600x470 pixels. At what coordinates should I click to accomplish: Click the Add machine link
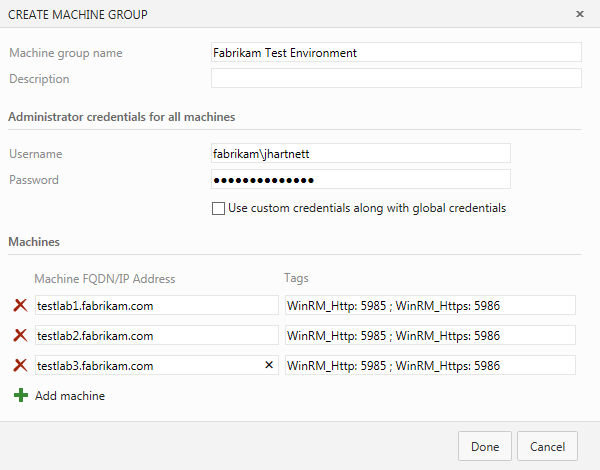[70, 396]
